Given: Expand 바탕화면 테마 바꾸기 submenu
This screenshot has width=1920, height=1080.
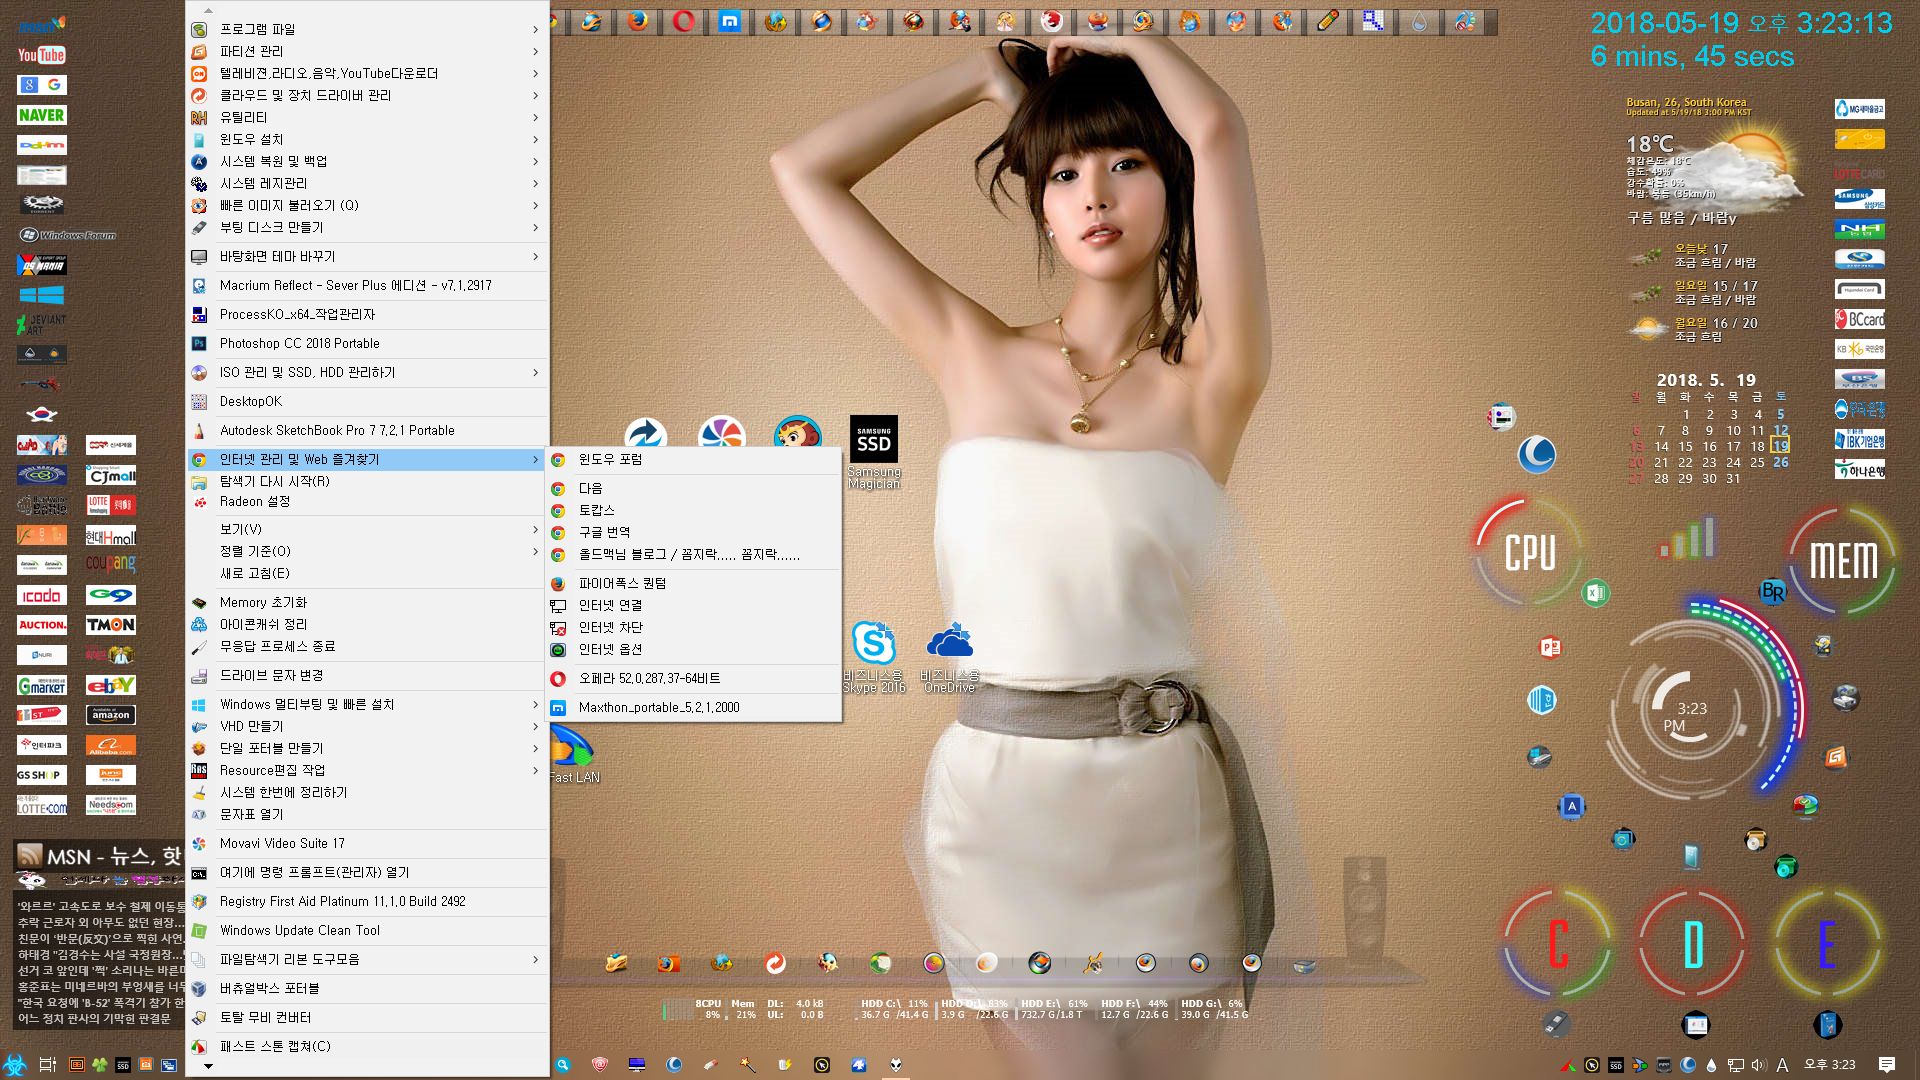Looking at the screenshot, I should pyautogui.click(x=367, y=256).
